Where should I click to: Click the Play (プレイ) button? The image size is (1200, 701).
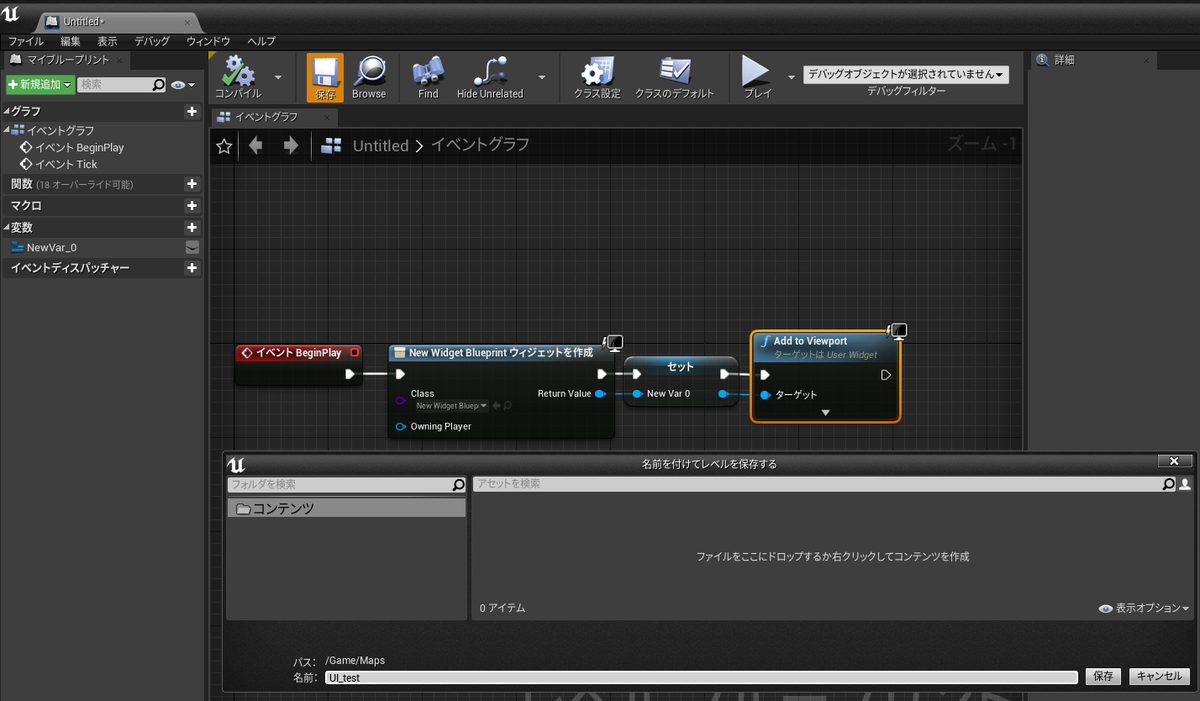pos(757,77)
